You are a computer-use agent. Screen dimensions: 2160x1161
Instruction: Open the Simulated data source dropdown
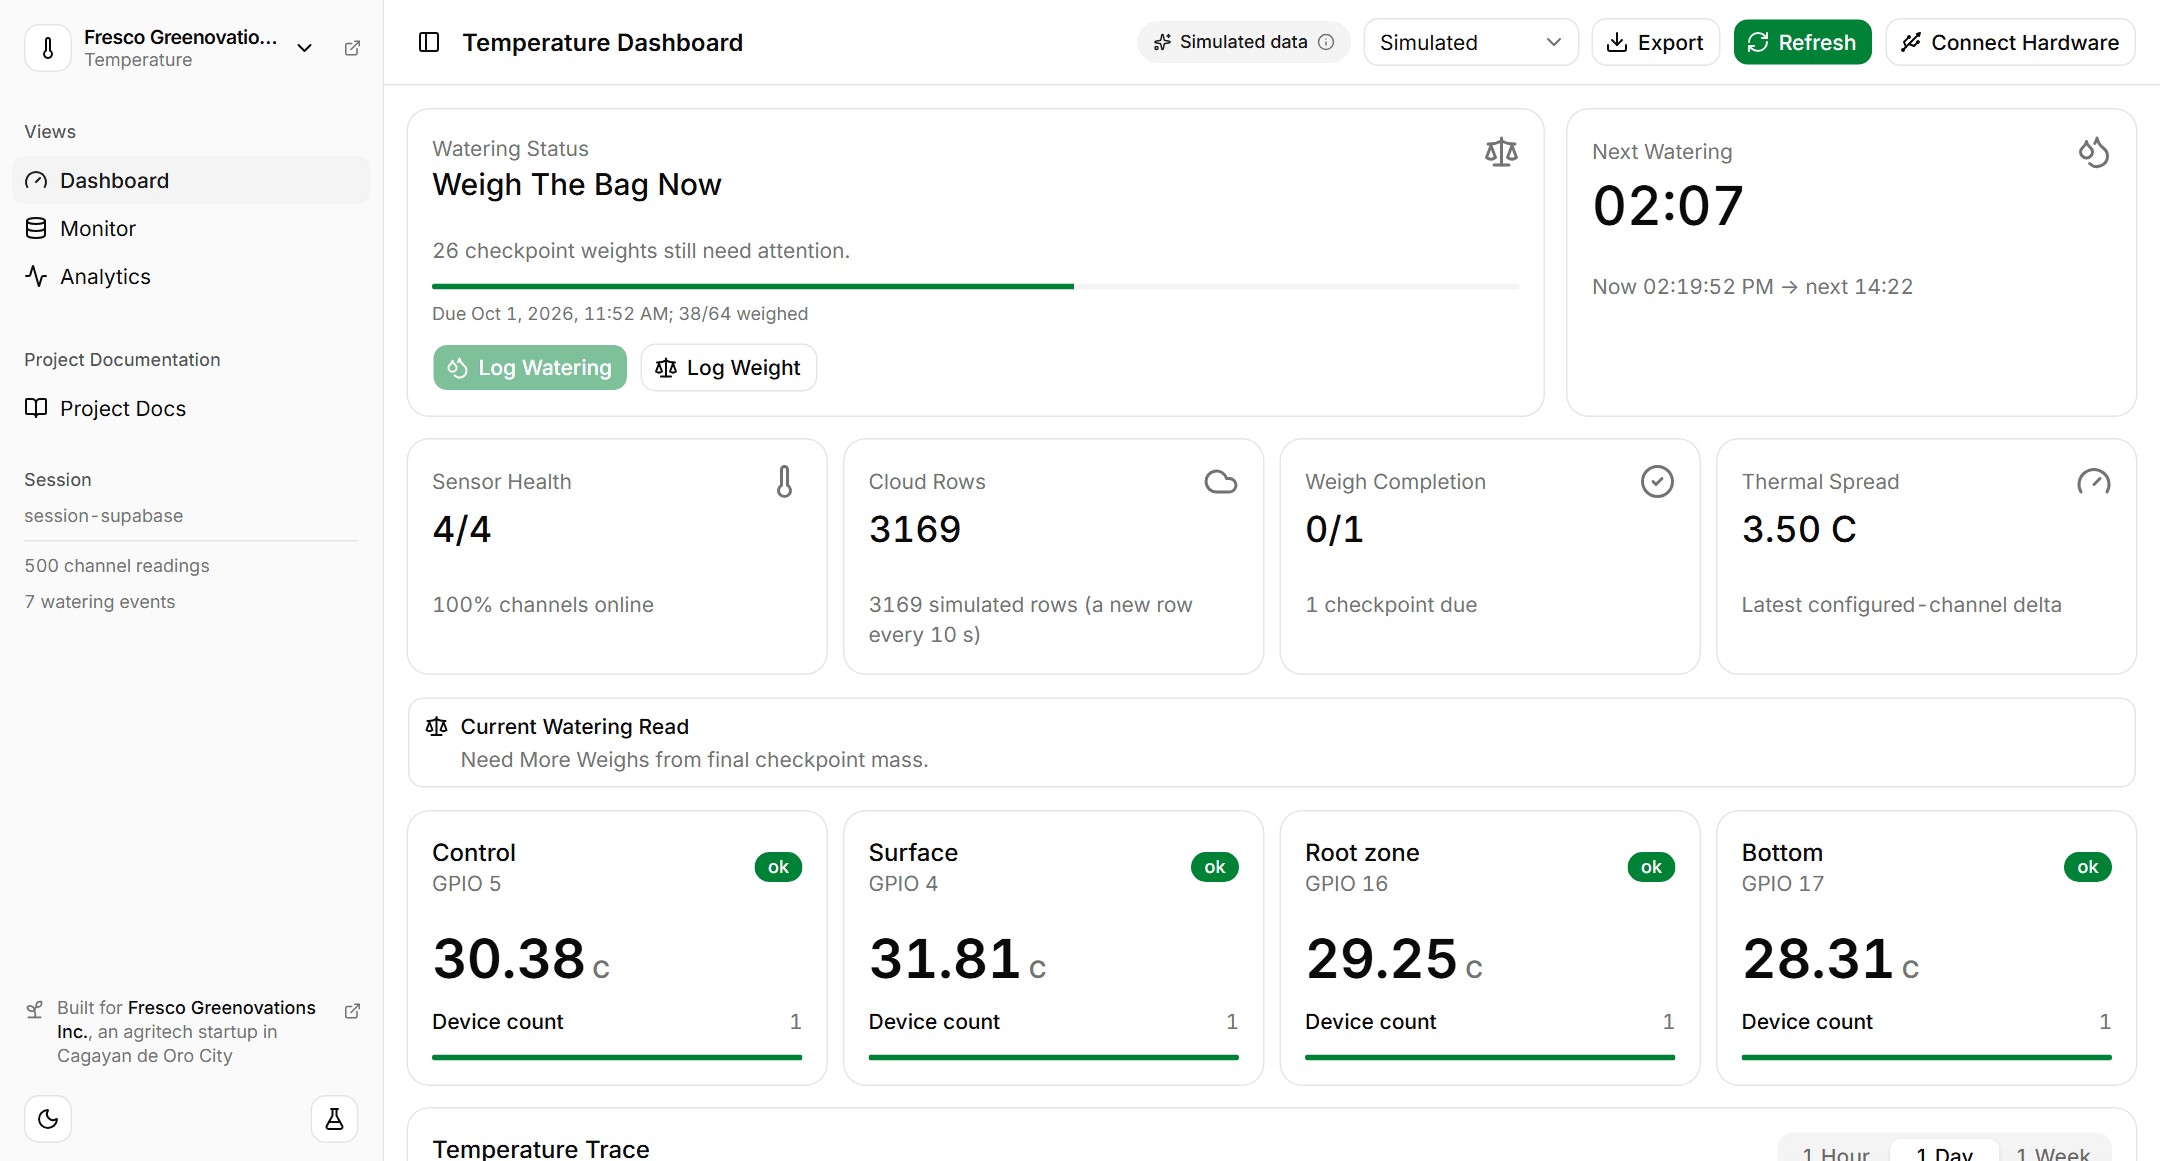tap(1471, 42)
